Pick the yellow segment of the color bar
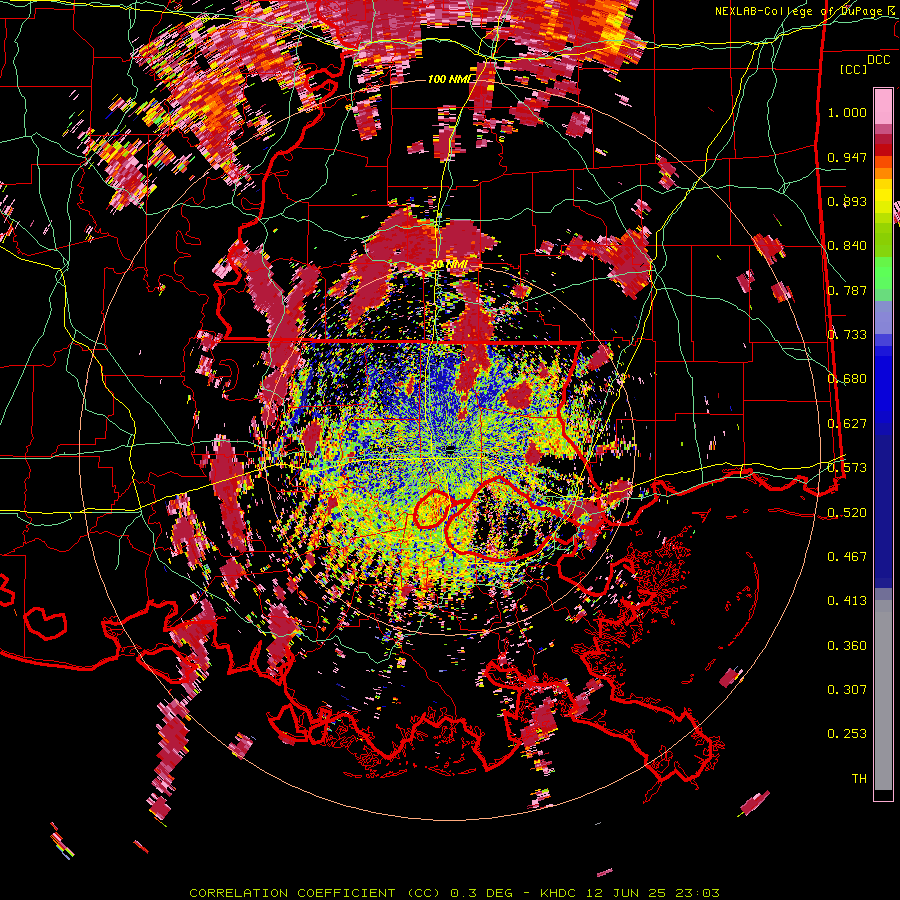This screenshot has width=900, height=900. click(883, 195)
